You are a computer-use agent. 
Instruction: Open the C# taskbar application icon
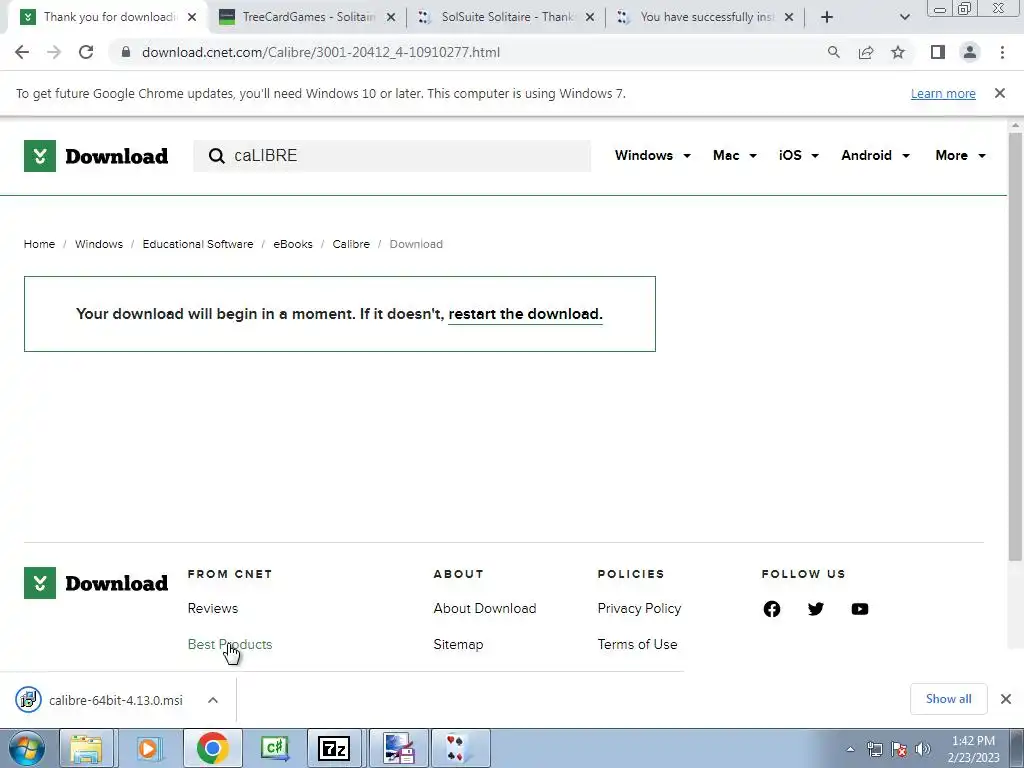274,748
